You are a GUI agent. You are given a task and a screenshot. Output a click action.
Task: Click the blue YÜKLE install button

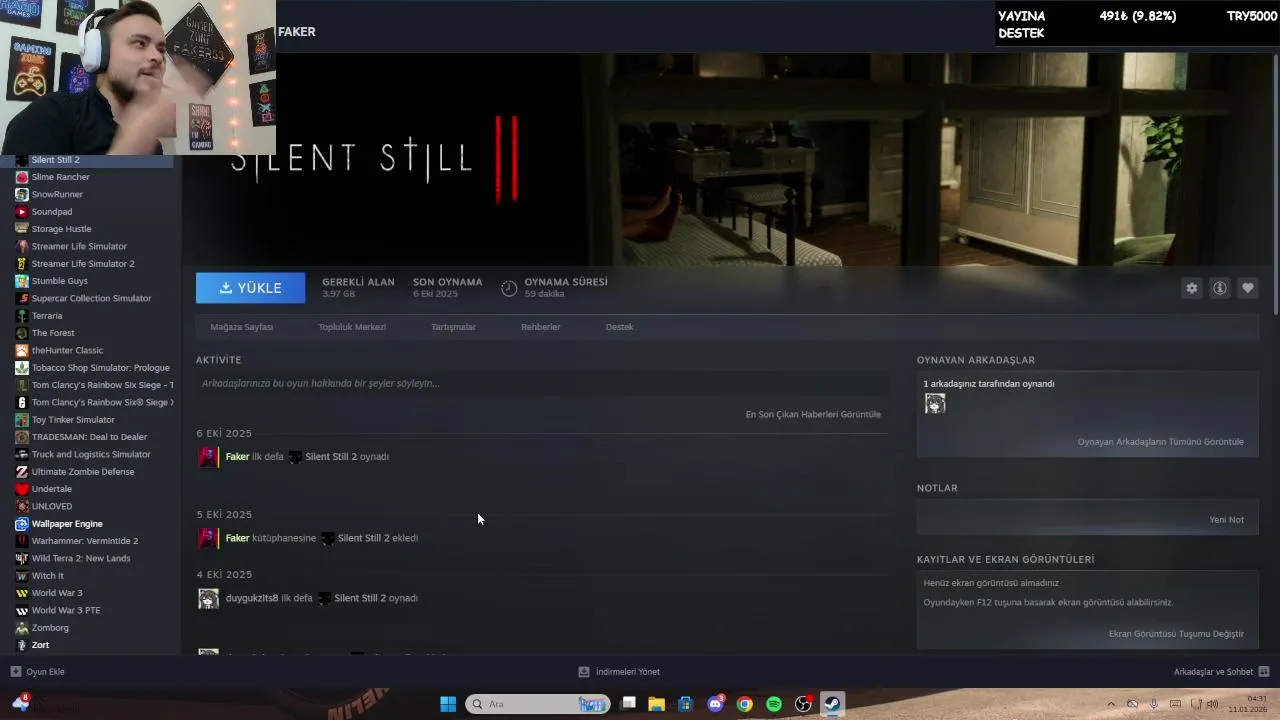[x=250, y=288]
